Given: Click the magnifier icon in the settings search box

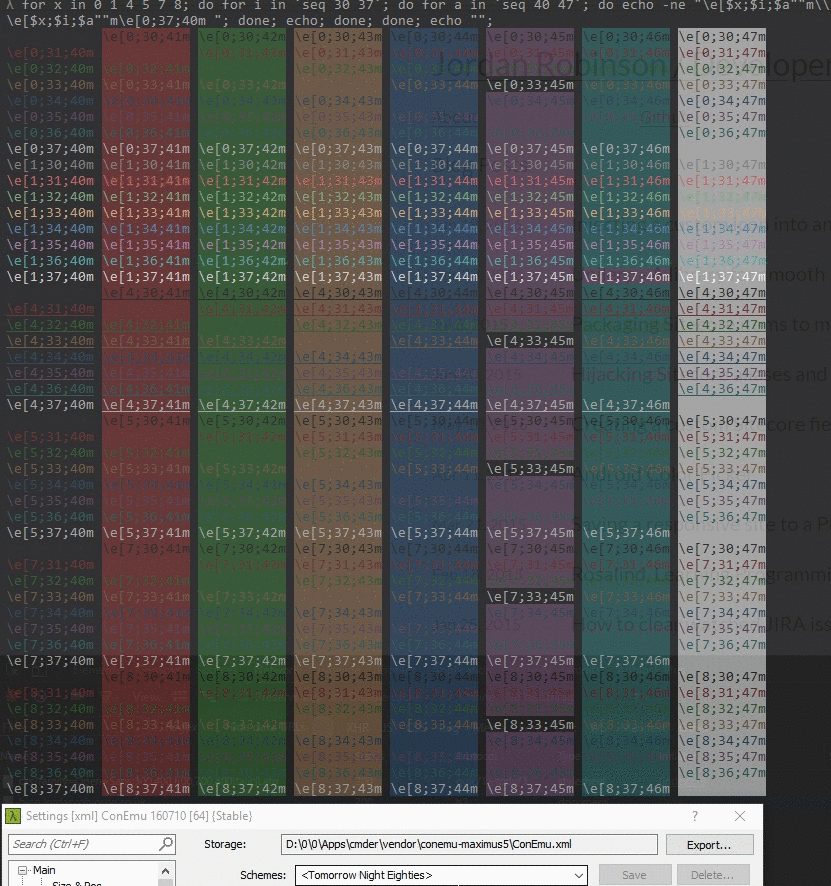Looking at the screenshot, I should coord(166,844).
